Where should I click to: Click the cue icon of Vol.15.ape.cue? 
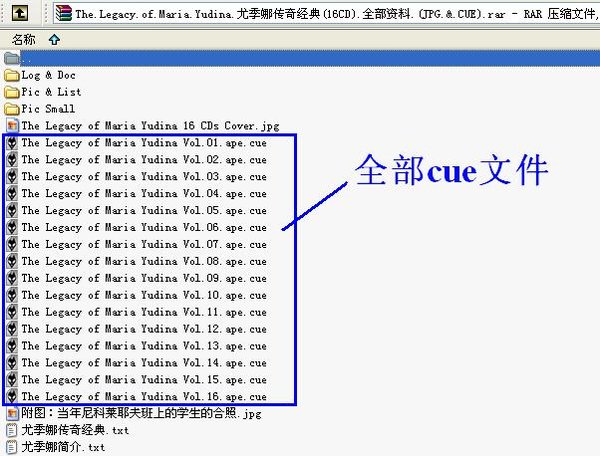pos(12,380)
